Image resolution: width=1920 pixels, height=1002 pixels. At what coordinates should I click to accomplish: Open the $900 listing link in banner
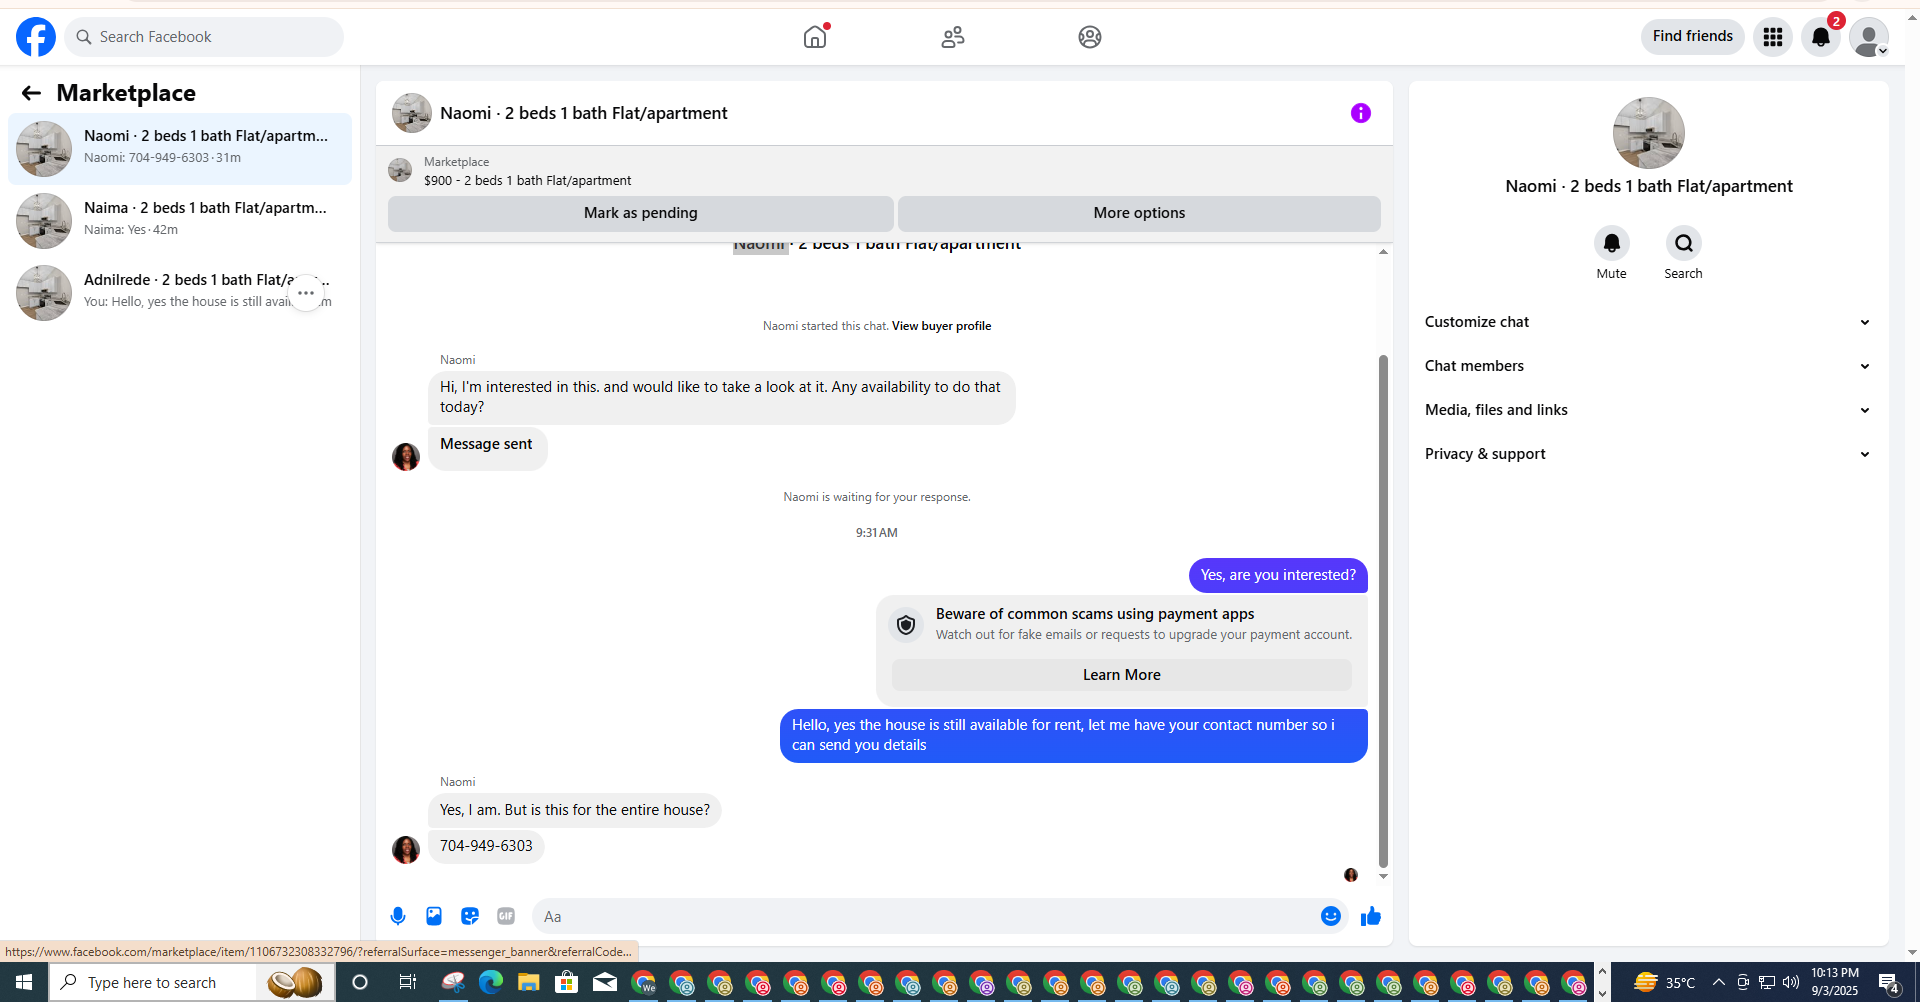528,181
